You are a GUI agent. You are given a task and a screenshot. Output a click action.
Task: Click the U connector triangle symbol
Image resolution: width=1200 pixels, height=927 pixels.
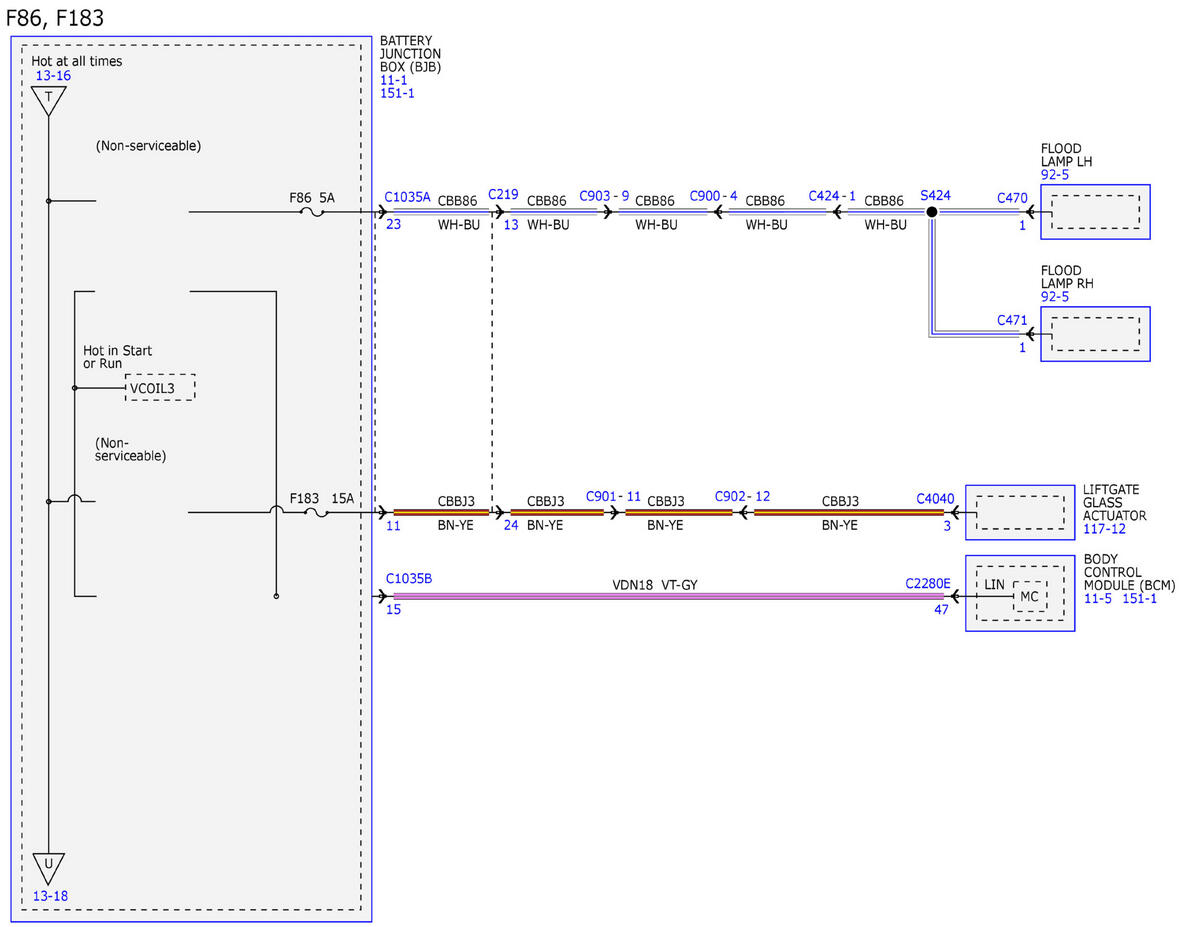click(x=48, y=868)
